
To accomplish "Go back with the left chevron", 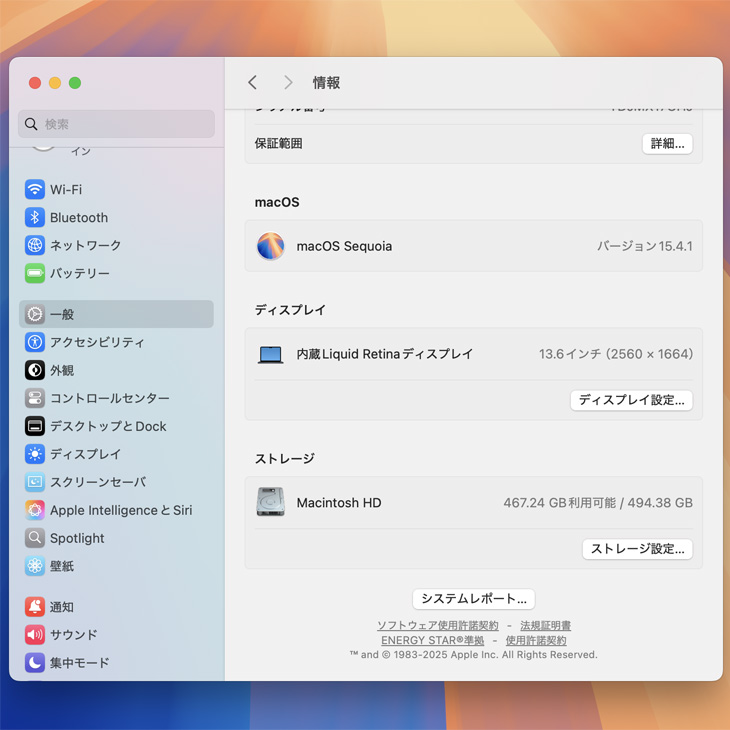I will (x=253, y=83).
